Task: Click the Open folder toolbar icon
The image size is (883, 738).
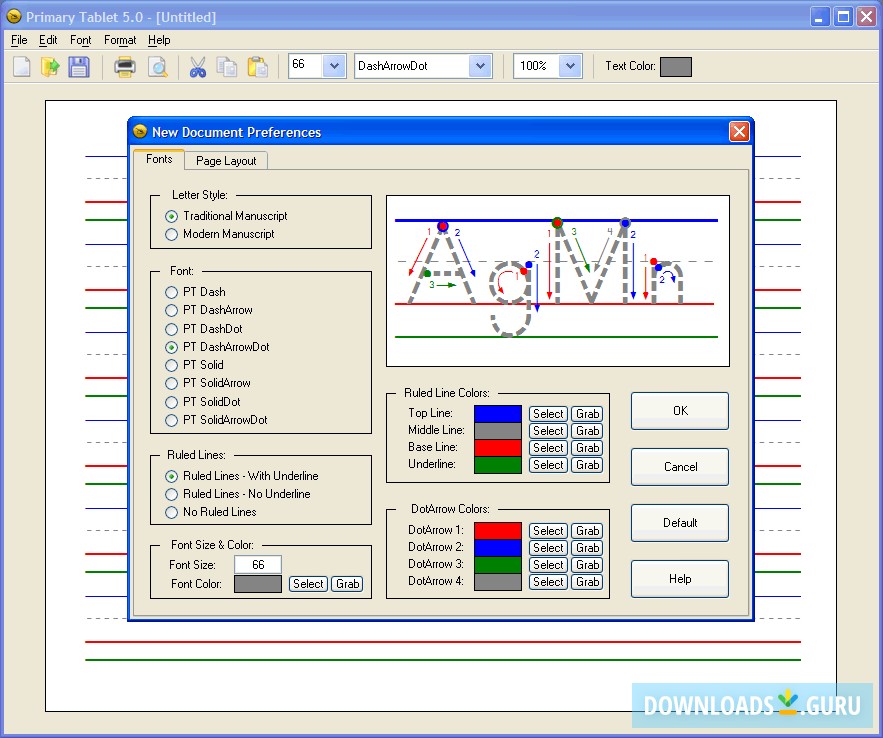Action: (50, 67)
